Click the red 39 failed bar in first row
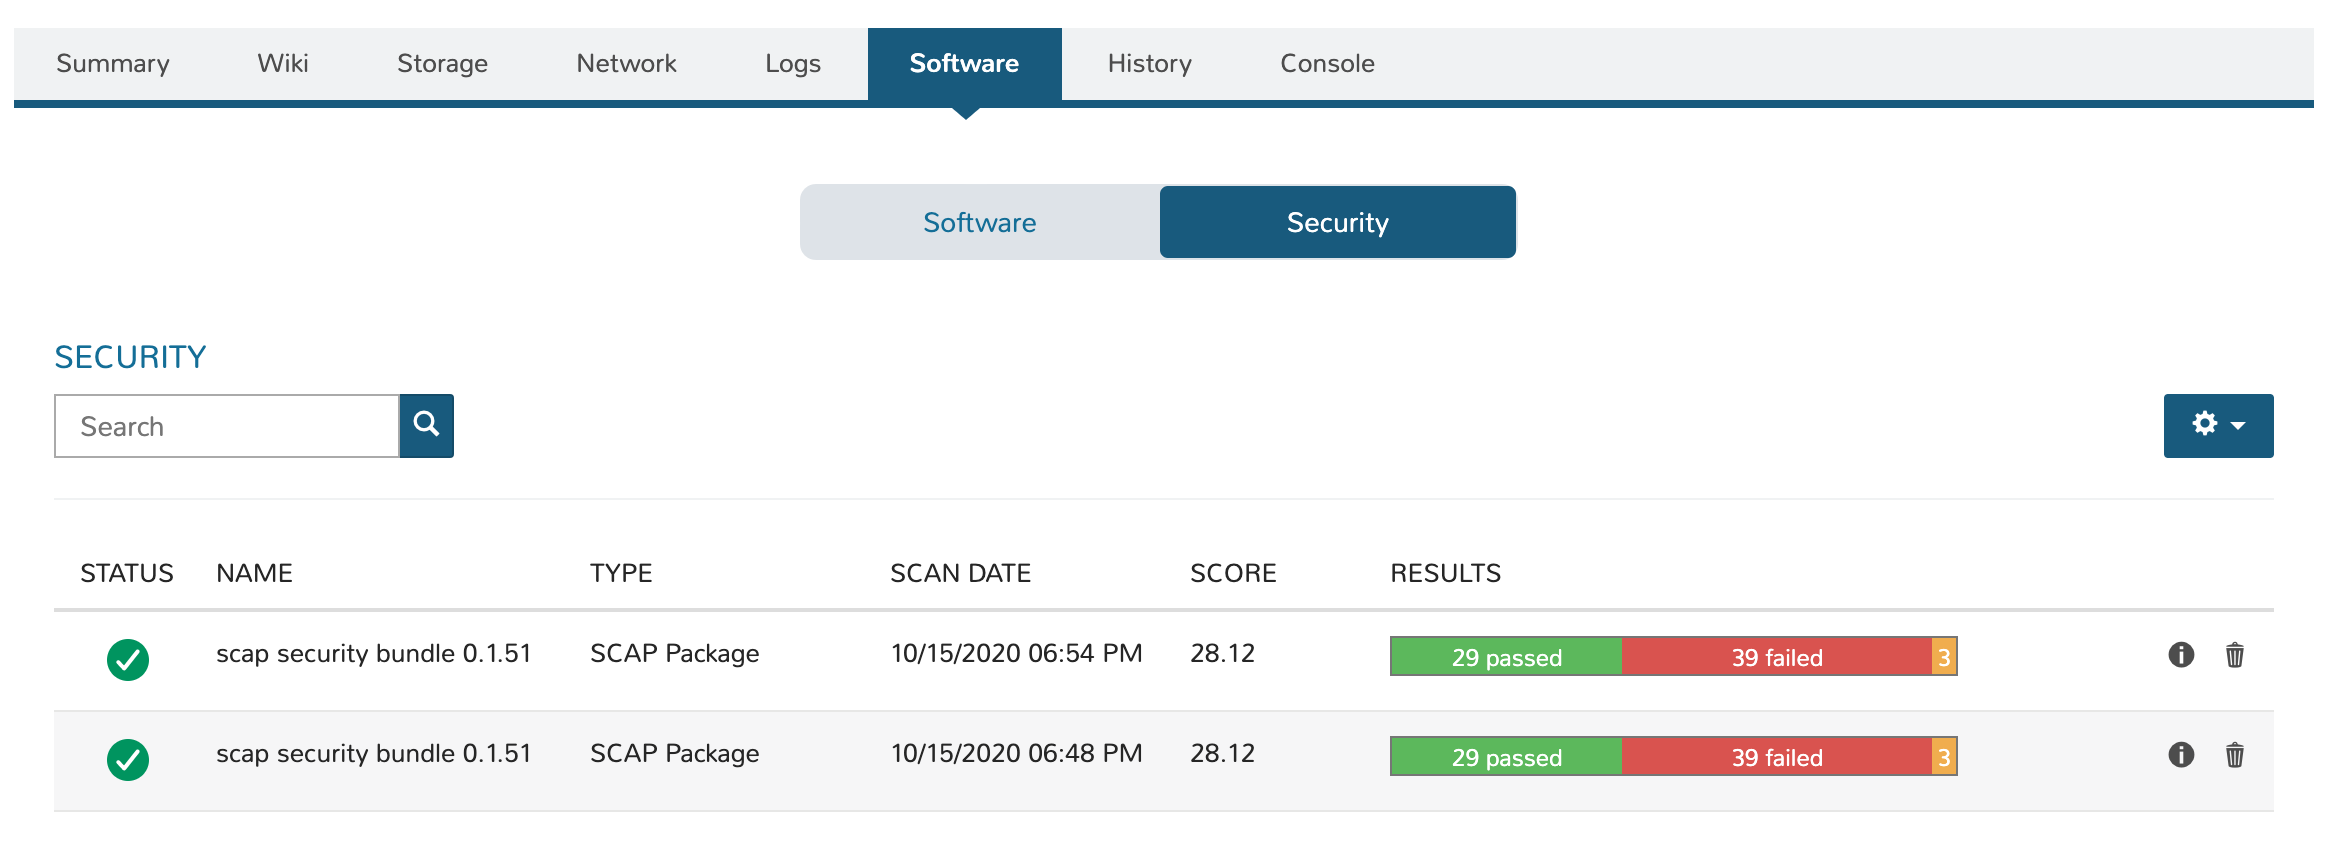 pos(1776,657)
